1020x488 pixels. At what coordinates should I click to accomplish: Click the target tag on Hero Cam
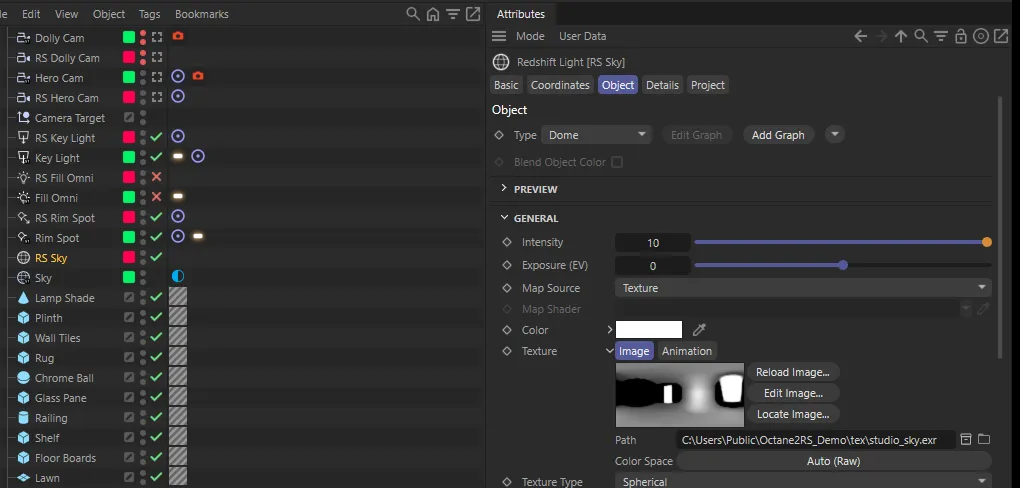coord(178,77)
